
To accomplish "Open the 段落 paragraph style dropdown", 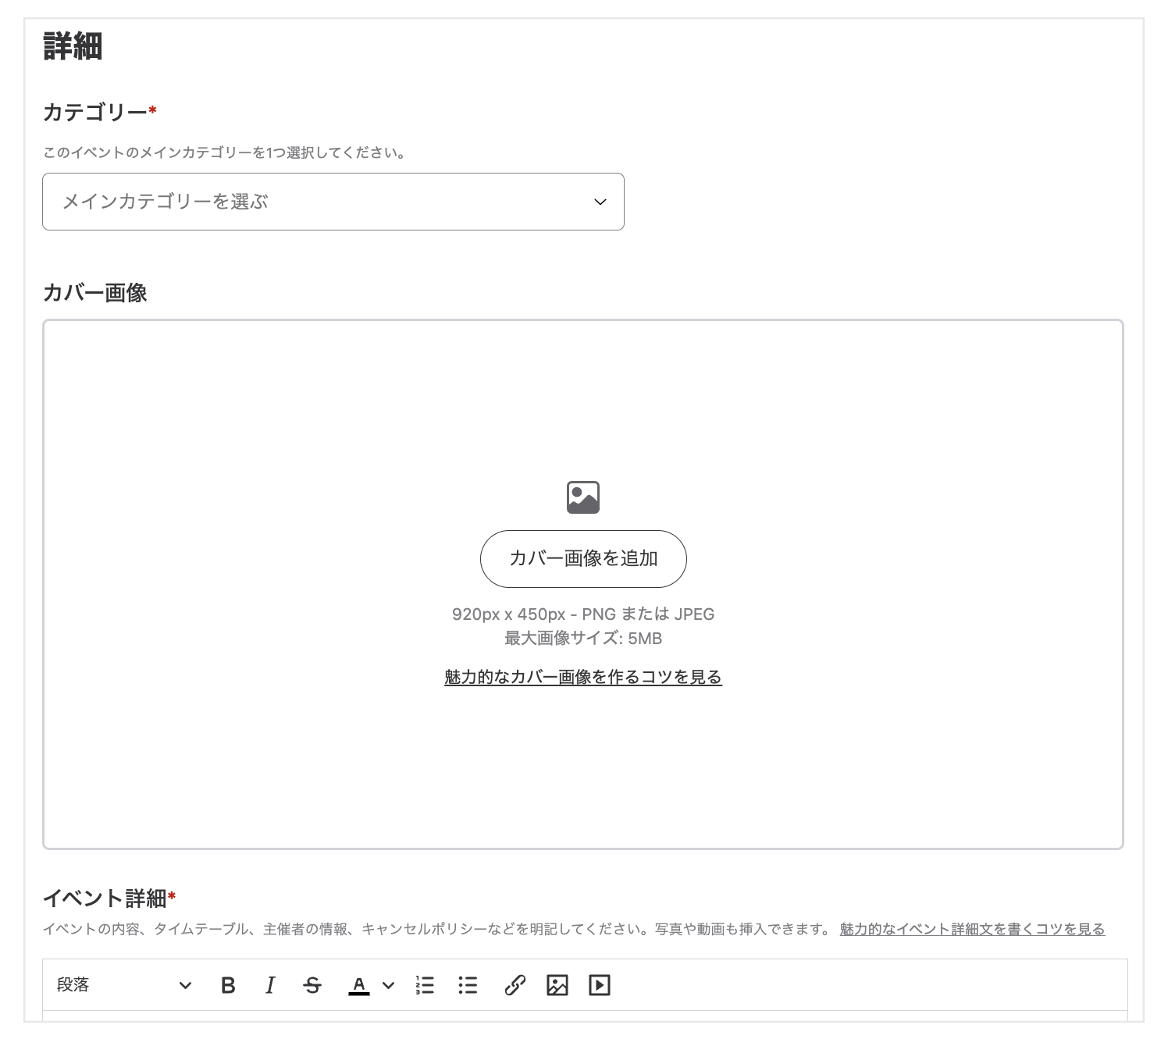I will pos(120,985).
